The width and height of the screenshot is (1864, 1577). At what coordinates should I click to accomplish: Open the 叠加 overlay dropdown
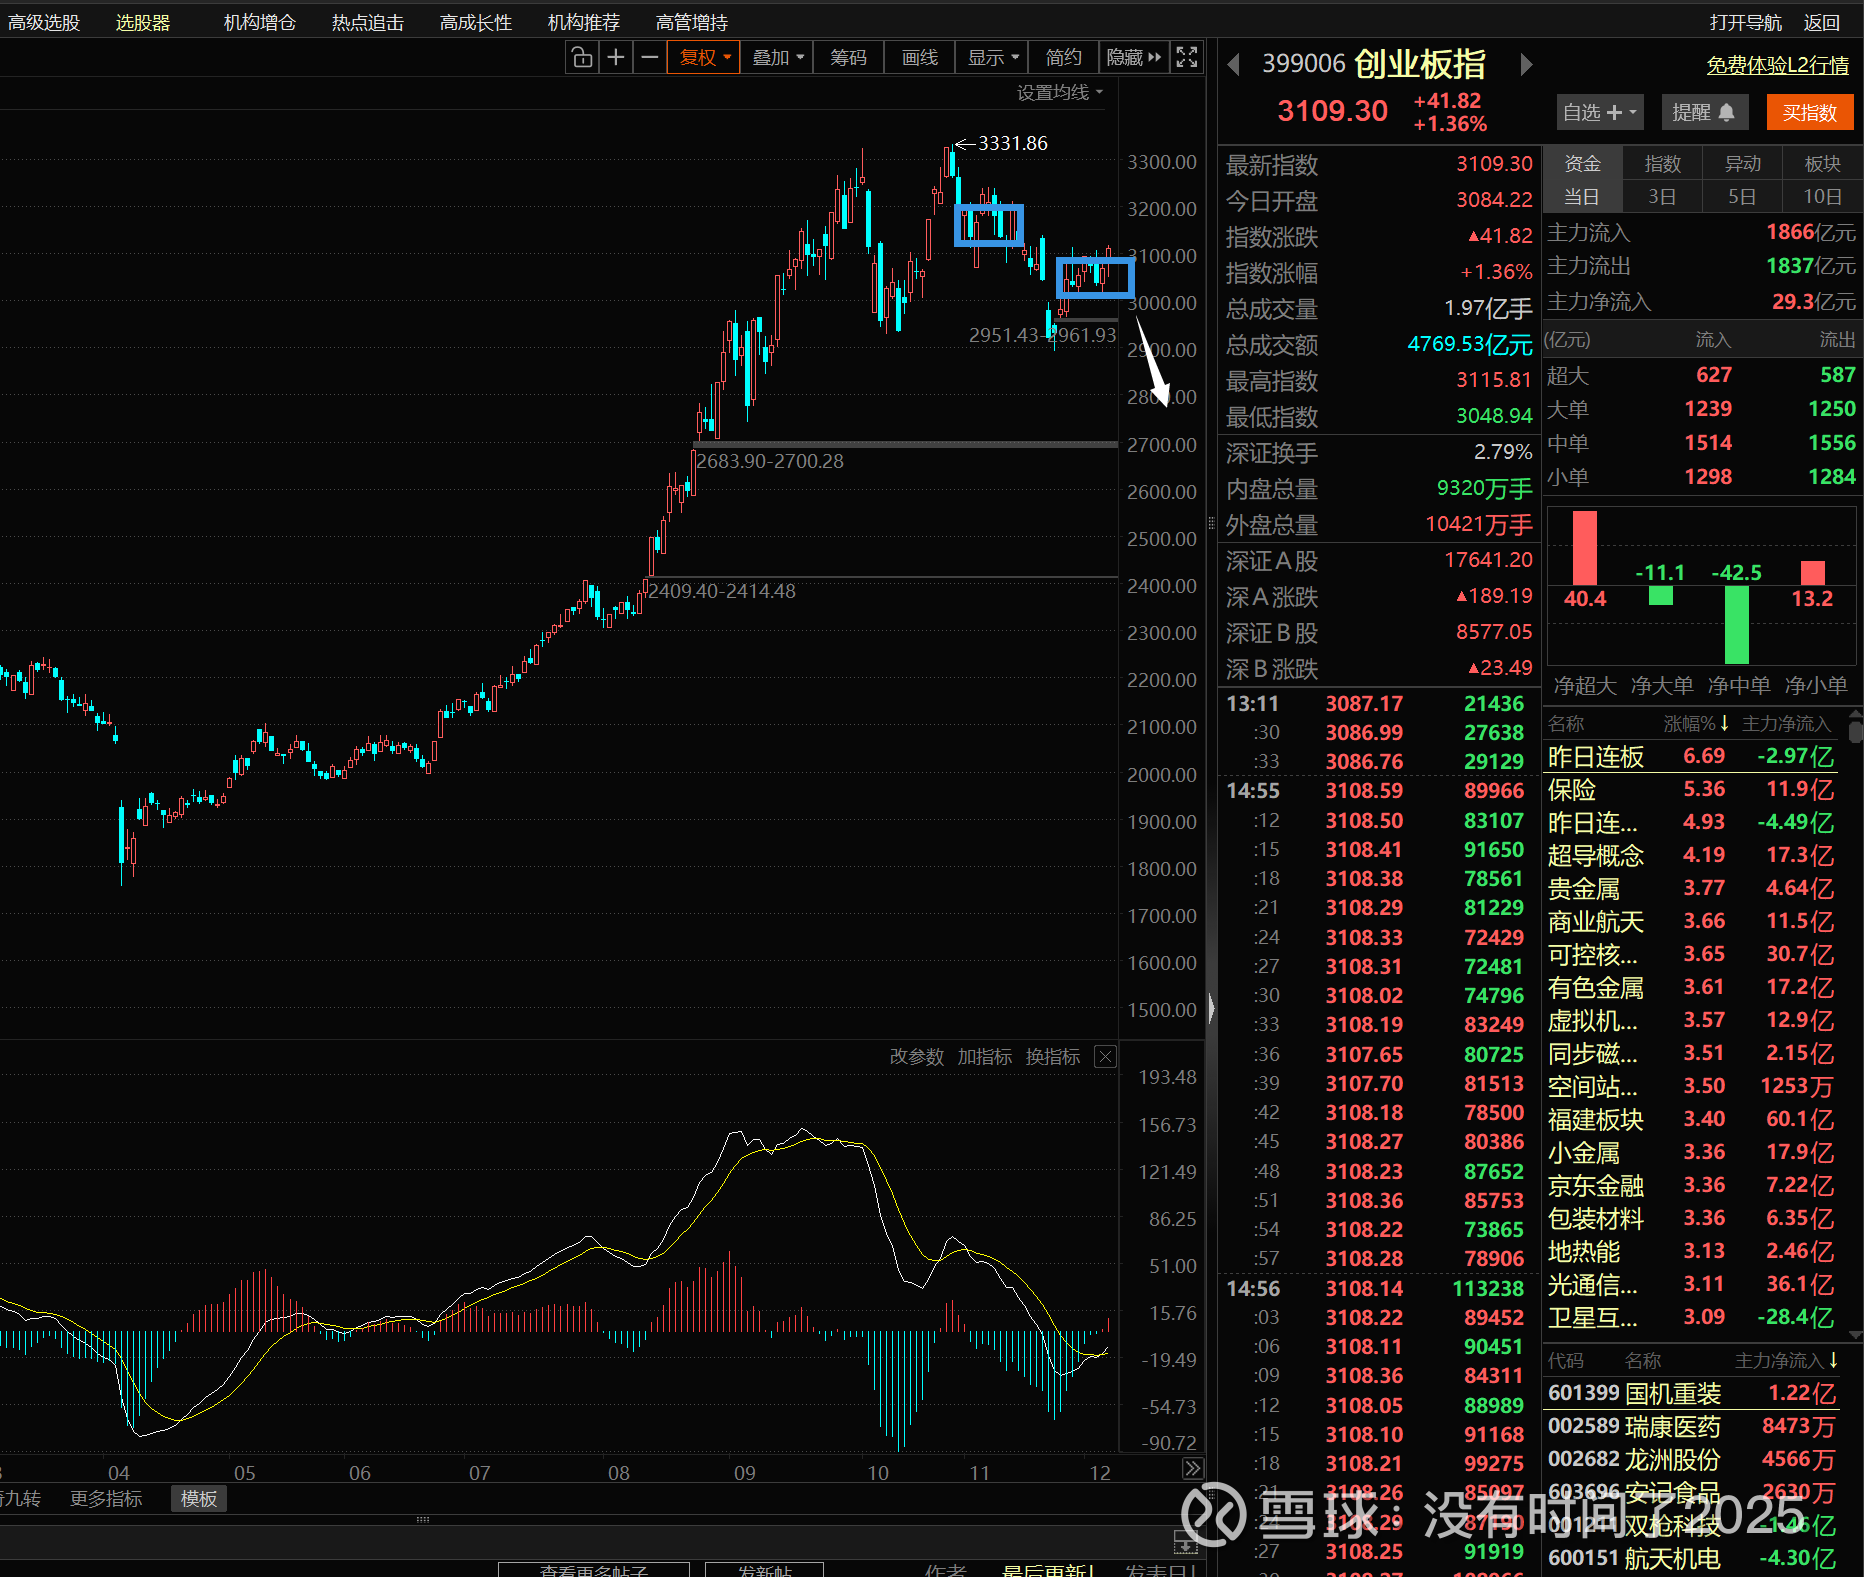[x=778, y=58]
